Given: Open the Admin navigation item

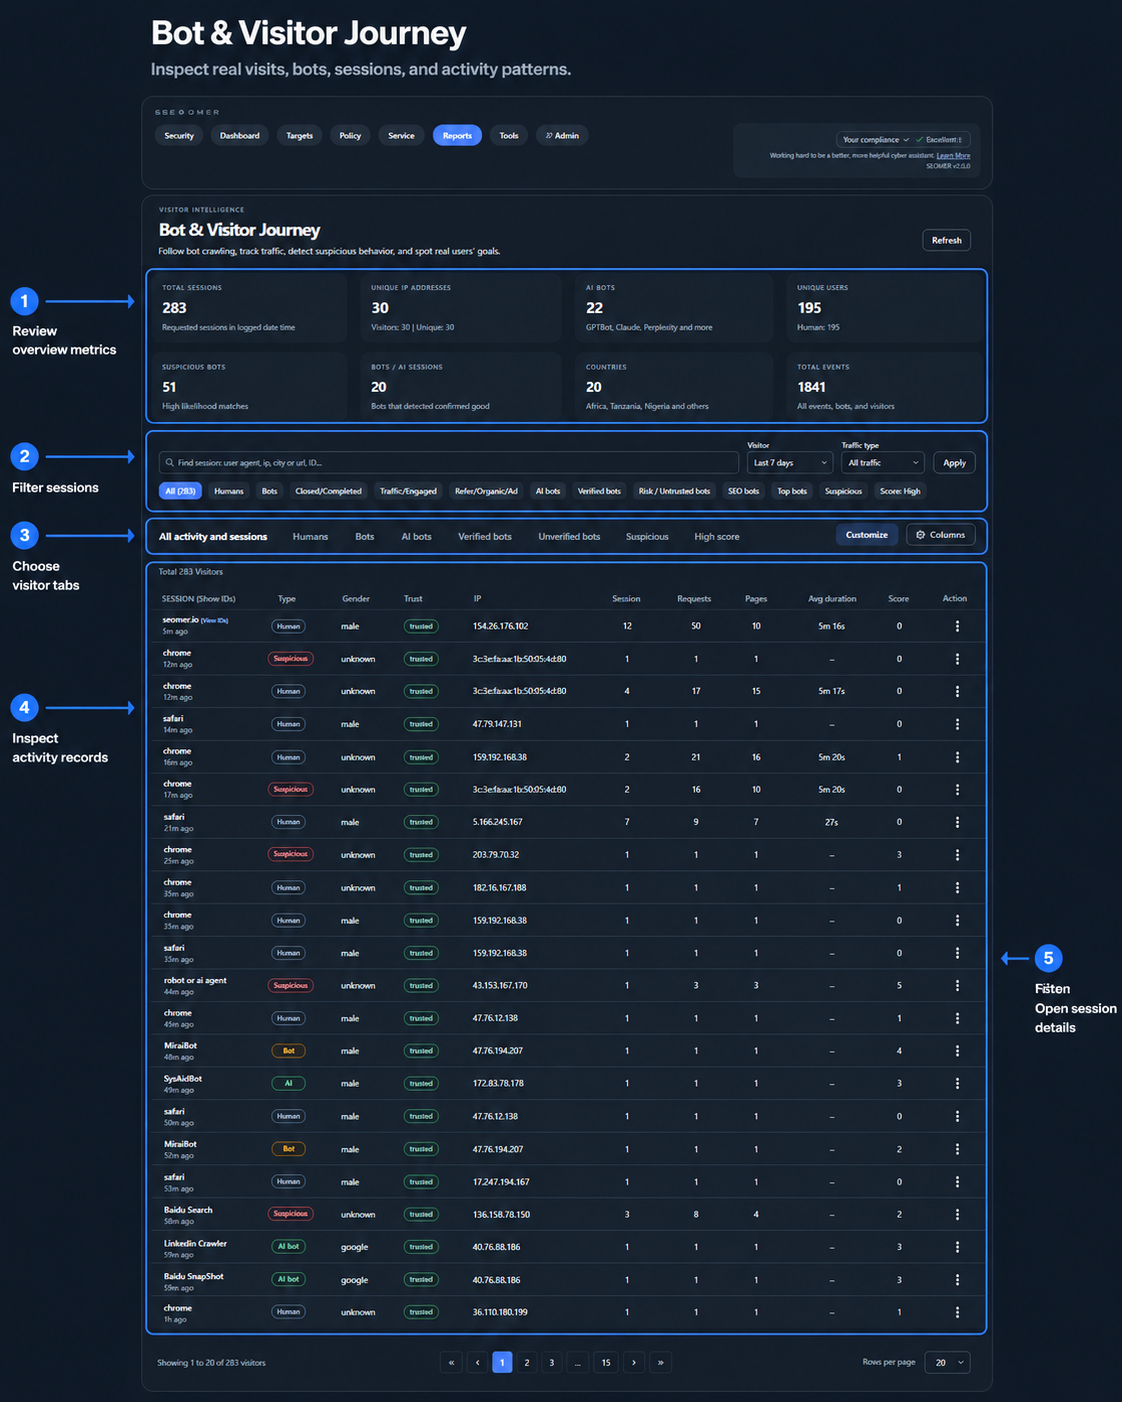Looking at the screenshot, I should tap(562, 136).
